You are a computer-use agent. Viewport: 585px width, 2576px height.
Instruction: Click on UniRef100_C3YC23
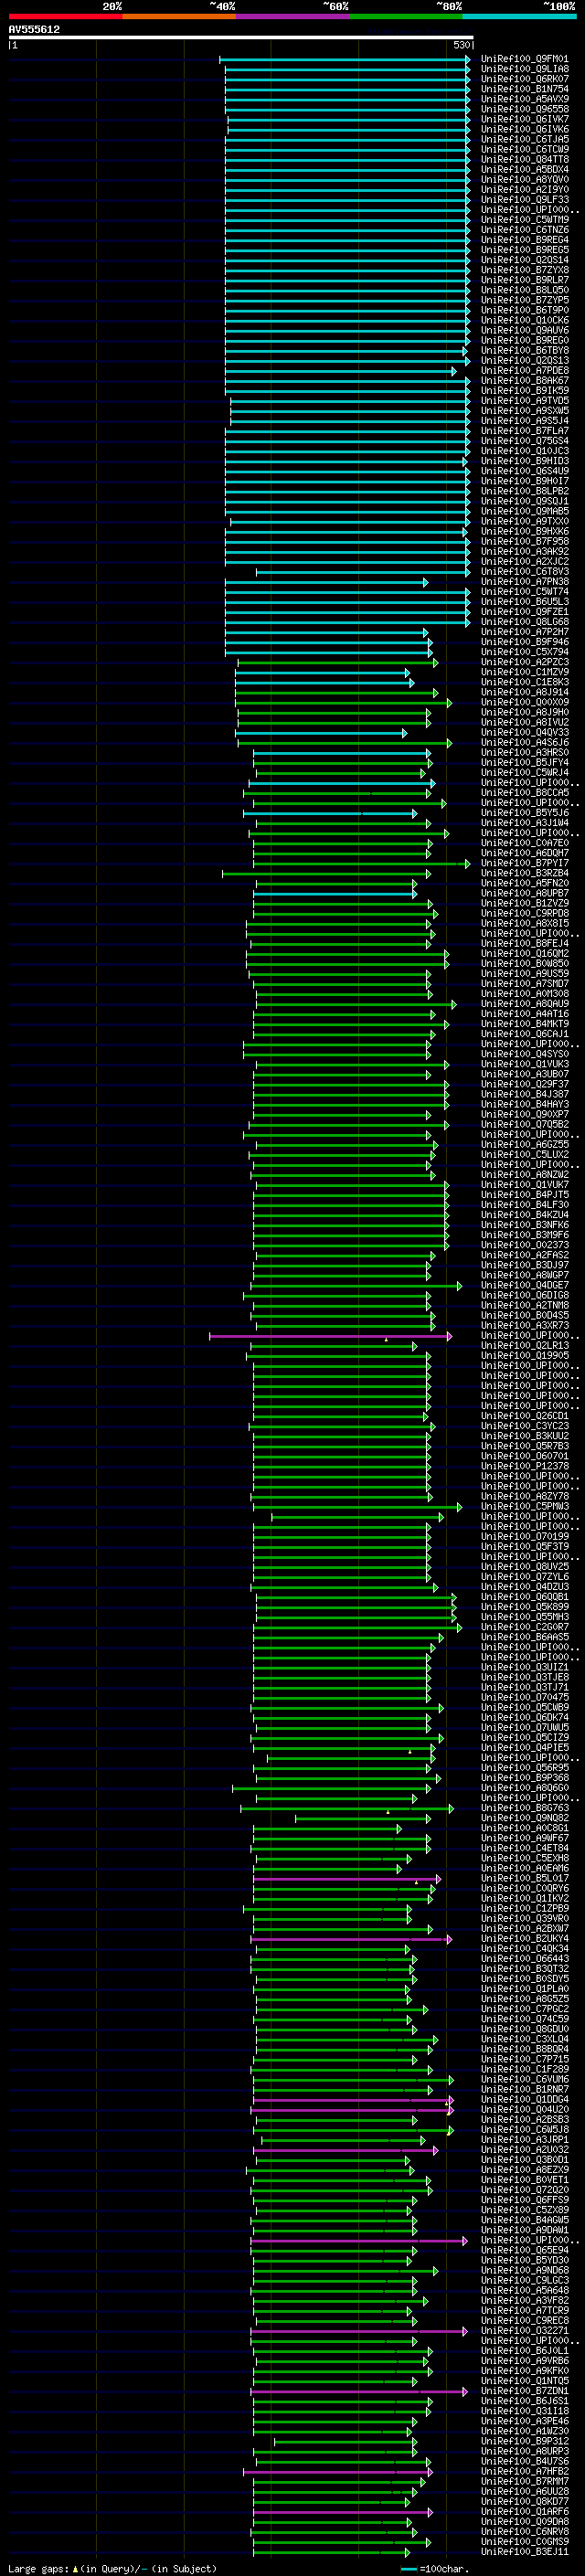[524, 1426]
